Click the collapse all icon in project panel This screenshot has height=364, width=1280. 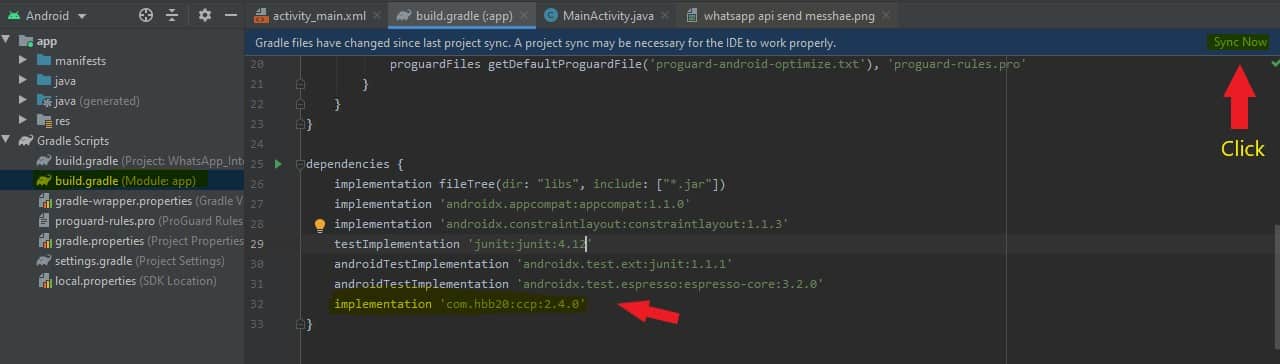coord(172,15)
